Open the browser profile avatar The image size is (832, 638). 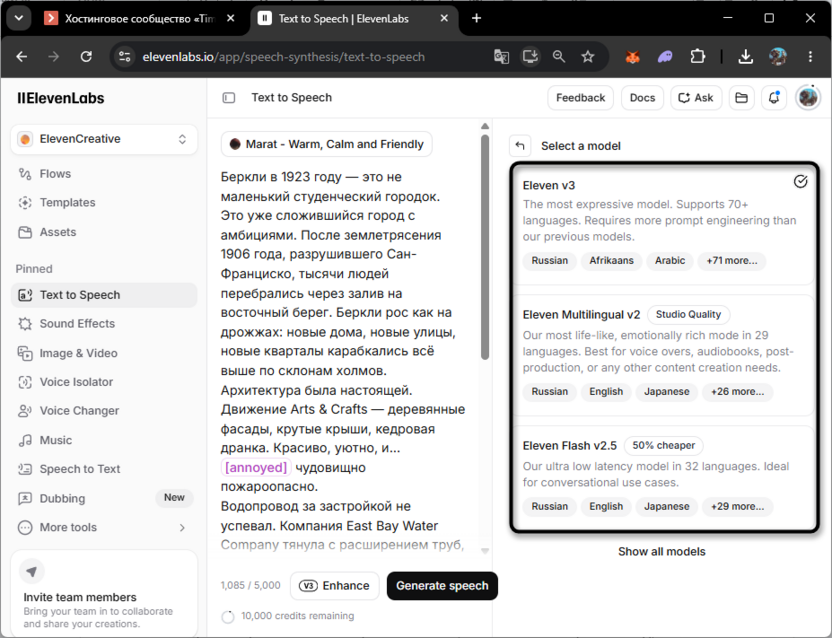pos(778,56)
